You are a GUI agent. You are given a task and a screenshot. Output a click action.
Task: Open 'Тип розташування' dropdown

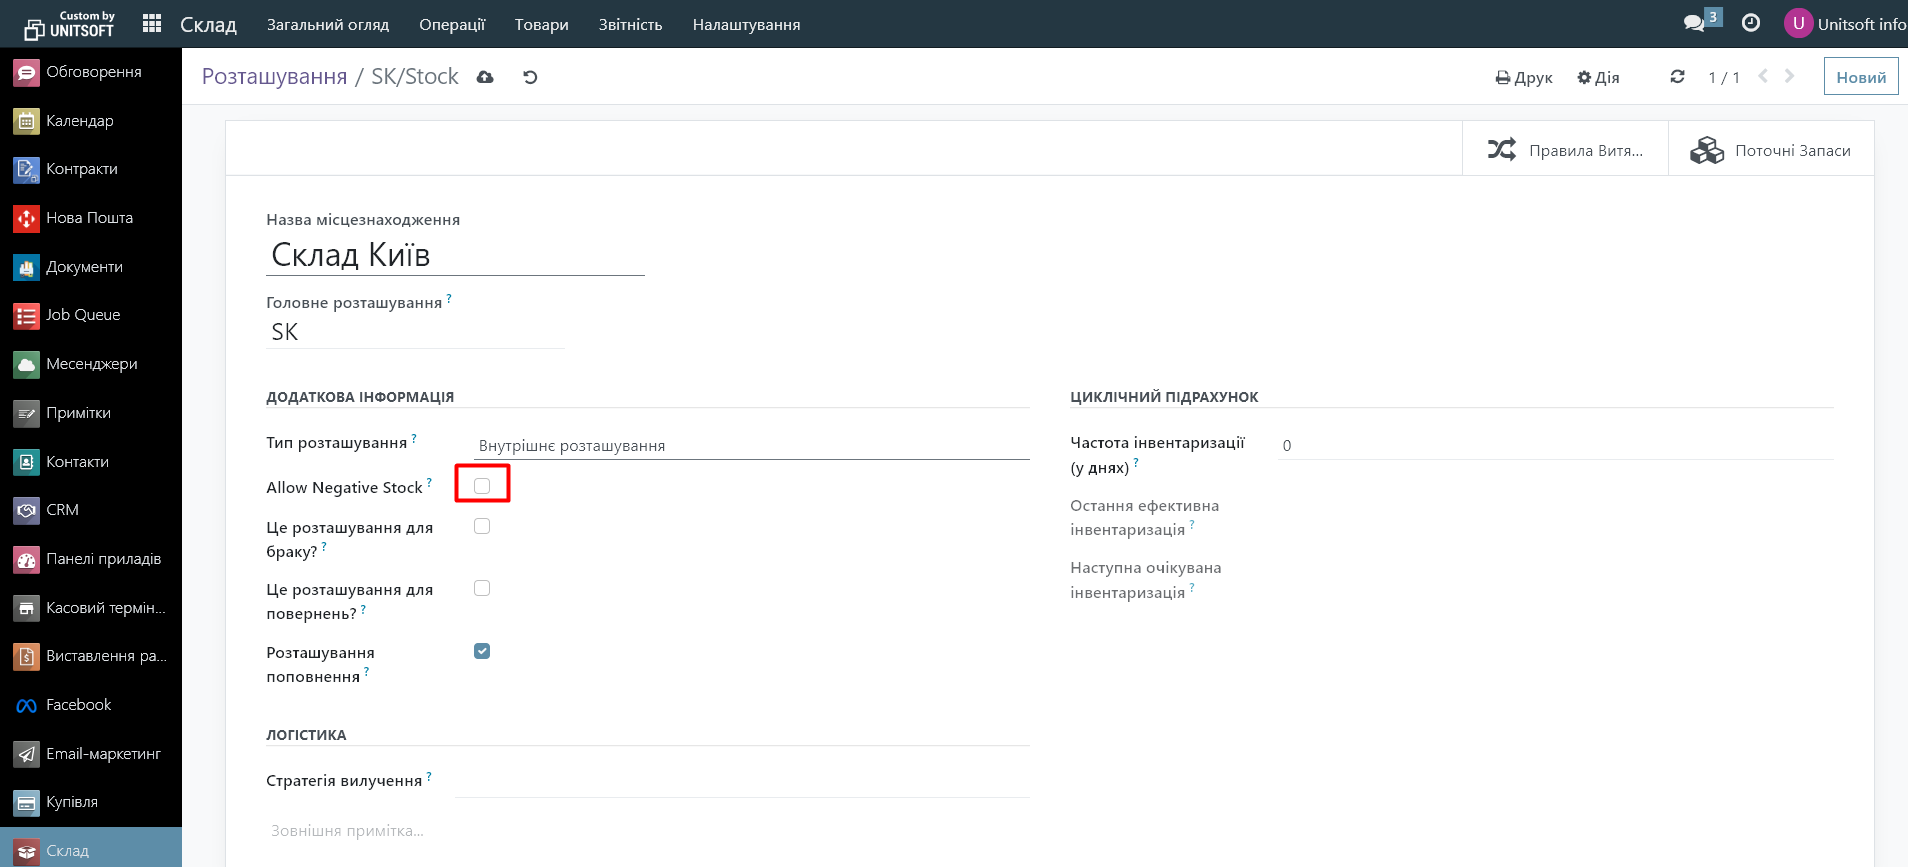pyautogui.click(x=750, y=446)
